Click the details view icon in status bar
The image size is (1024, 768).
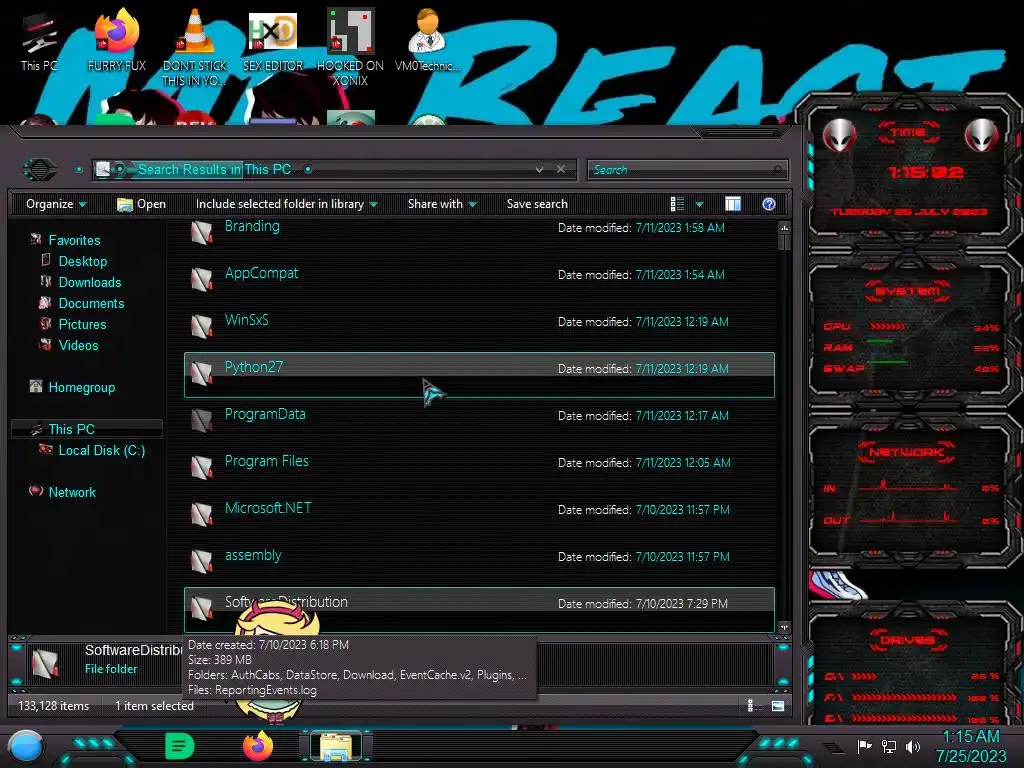coord(751,705)
